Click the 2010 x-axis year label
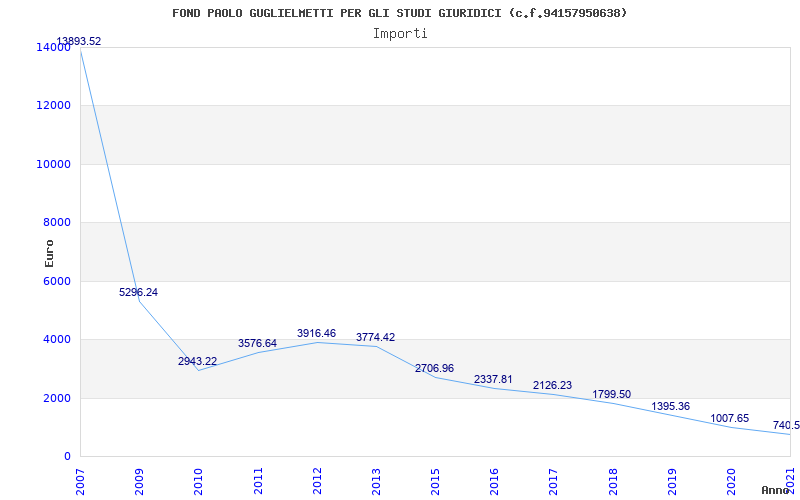 pos(198,481)
